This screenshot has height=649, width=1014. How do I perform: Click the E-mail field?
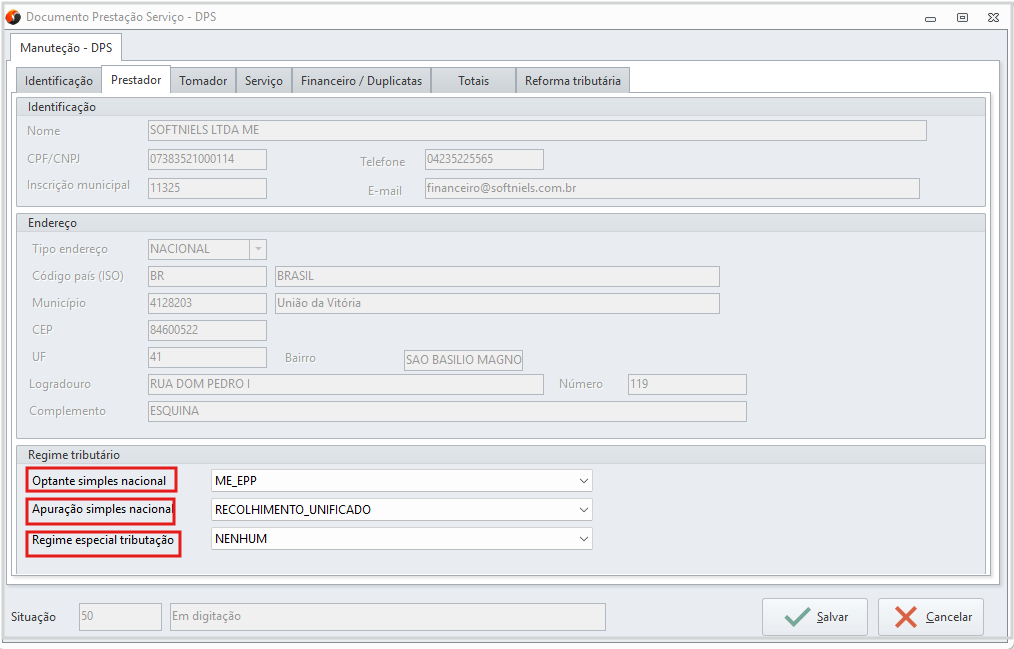pos(672,189)
